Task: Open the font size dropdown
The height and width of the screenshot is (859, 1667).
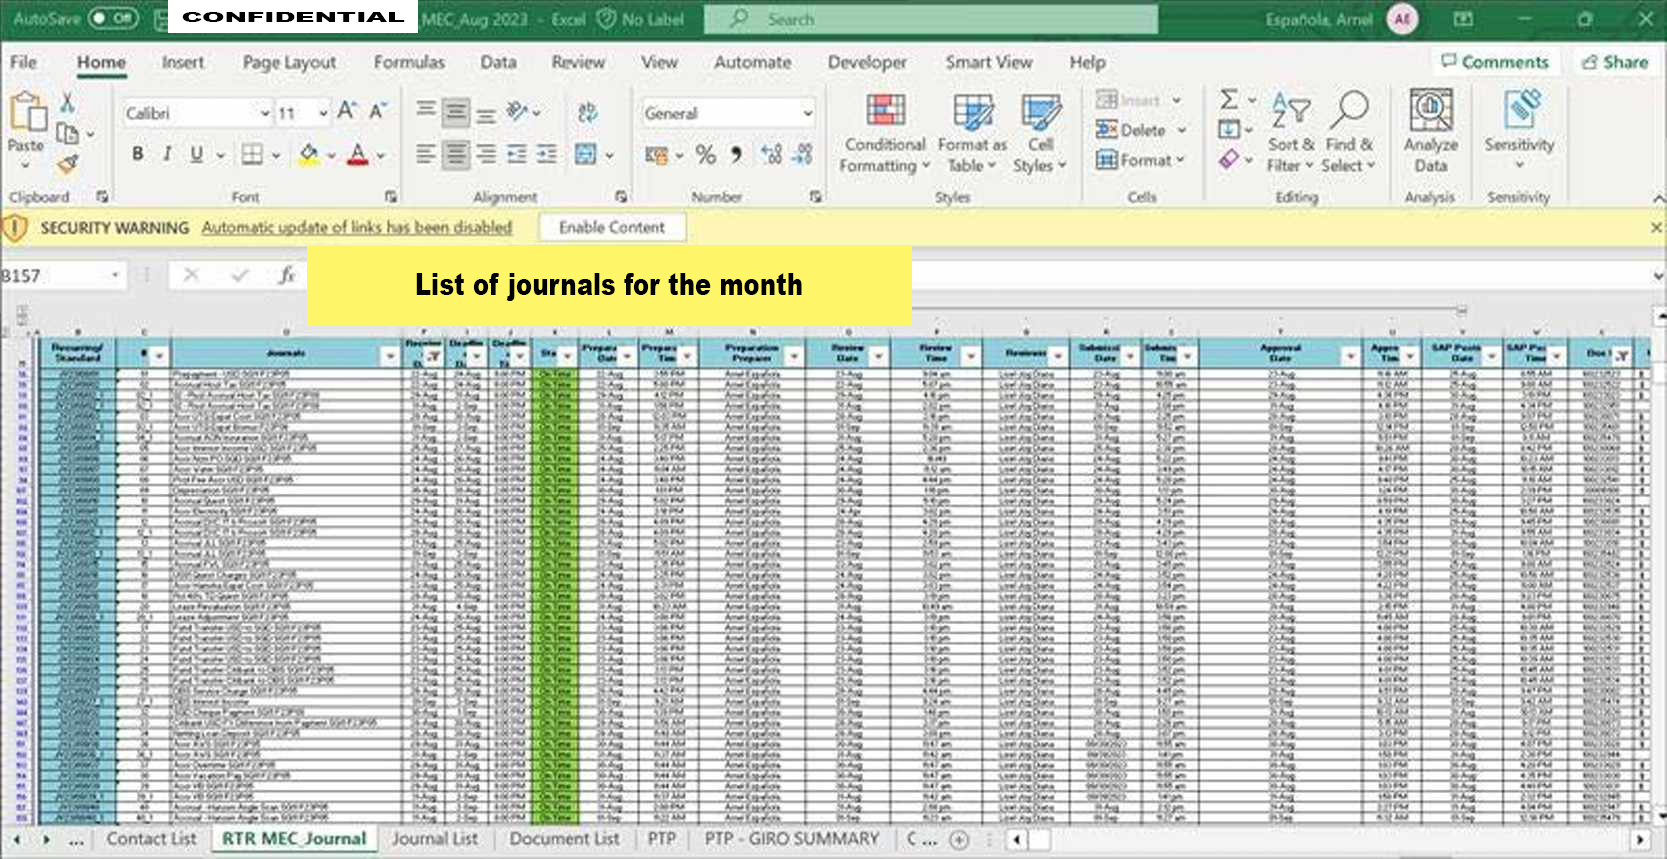Action: [323, 113]
